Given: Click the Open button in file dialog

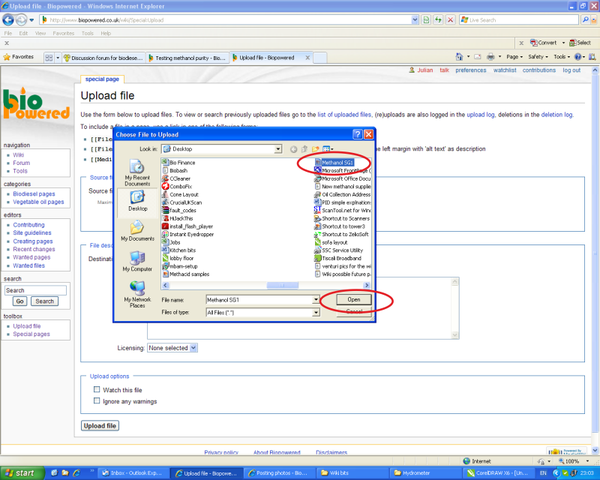Looking at the screenshot, I should 354,299.
